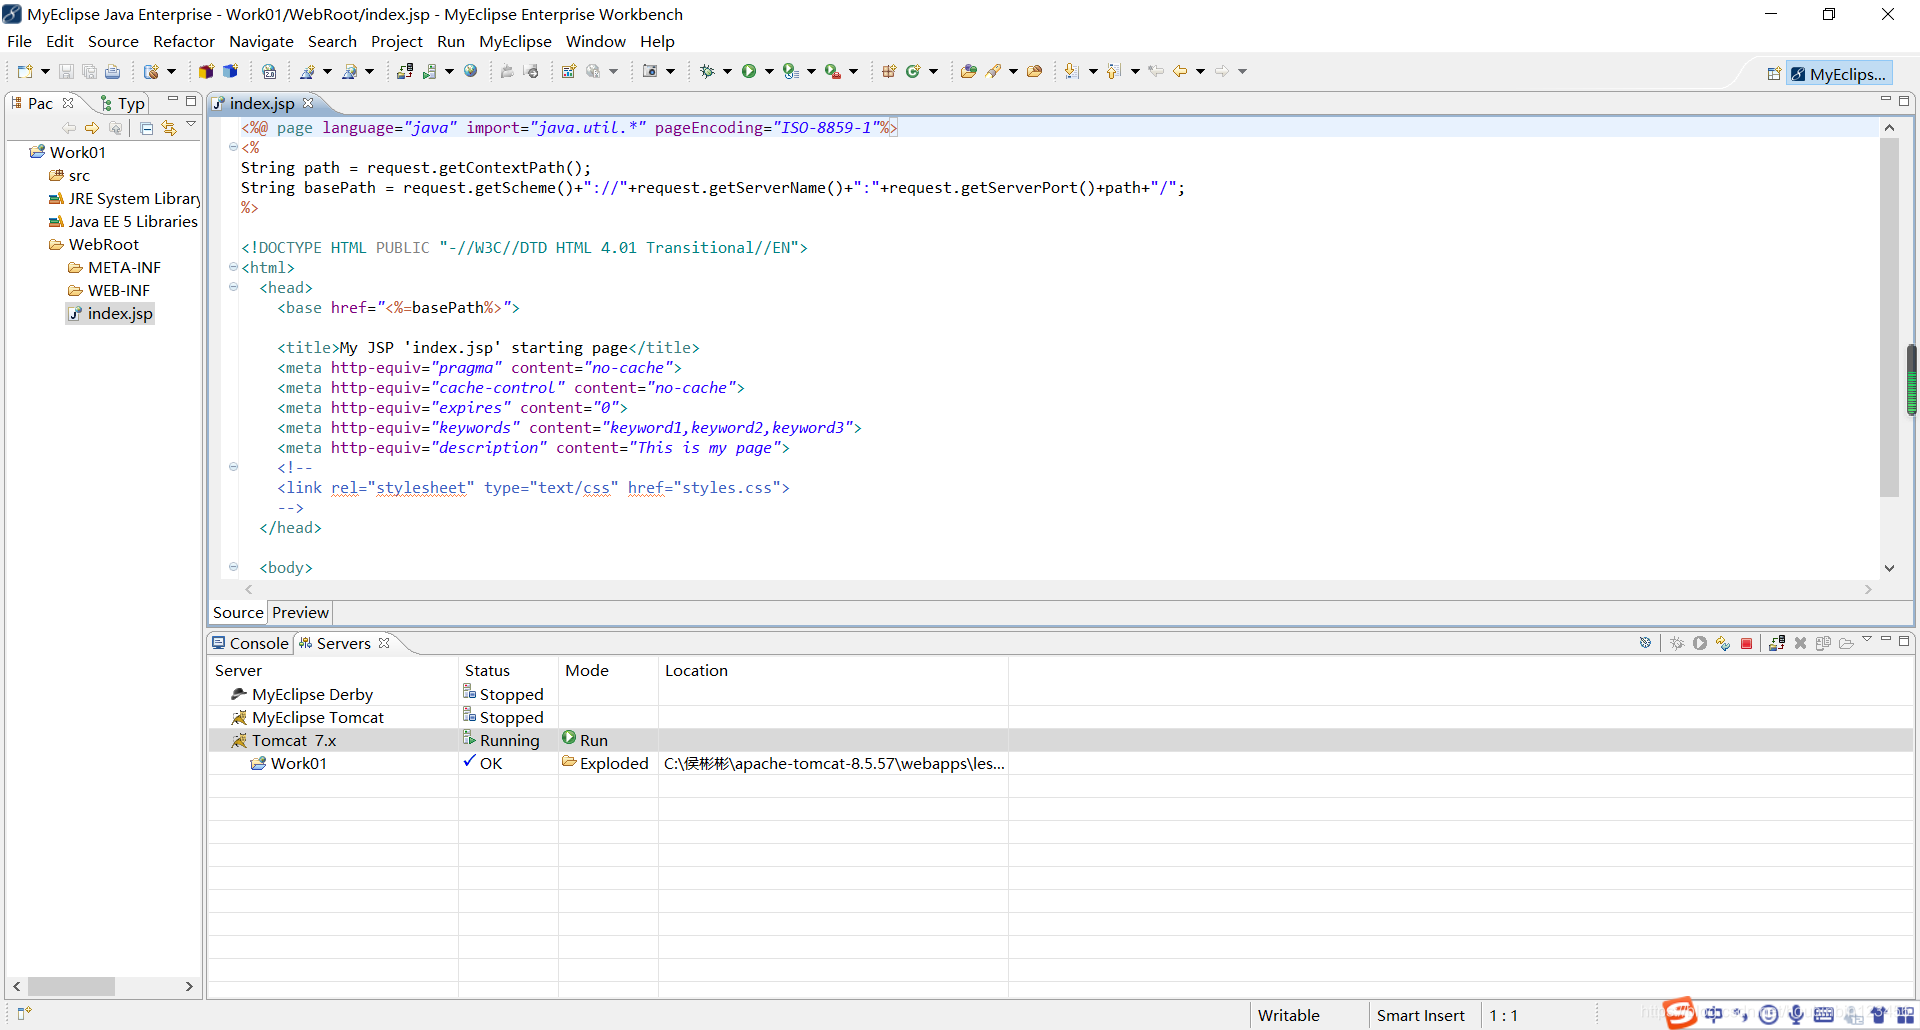Image resolution: width=1920 pixels, height=1030 pixels.
Task: Open the File menu
Action: (19, 41)
